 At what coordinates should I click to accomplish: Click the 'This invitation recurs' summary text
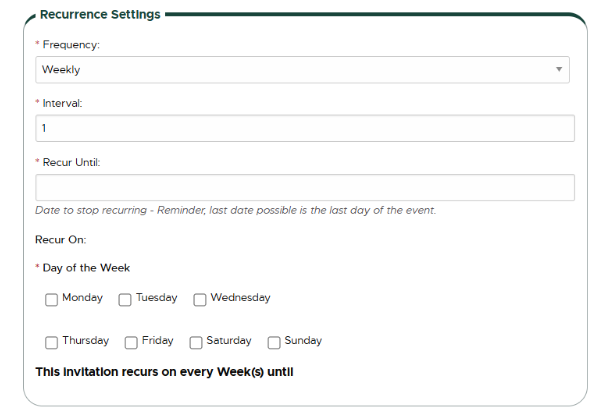[163, 372]
